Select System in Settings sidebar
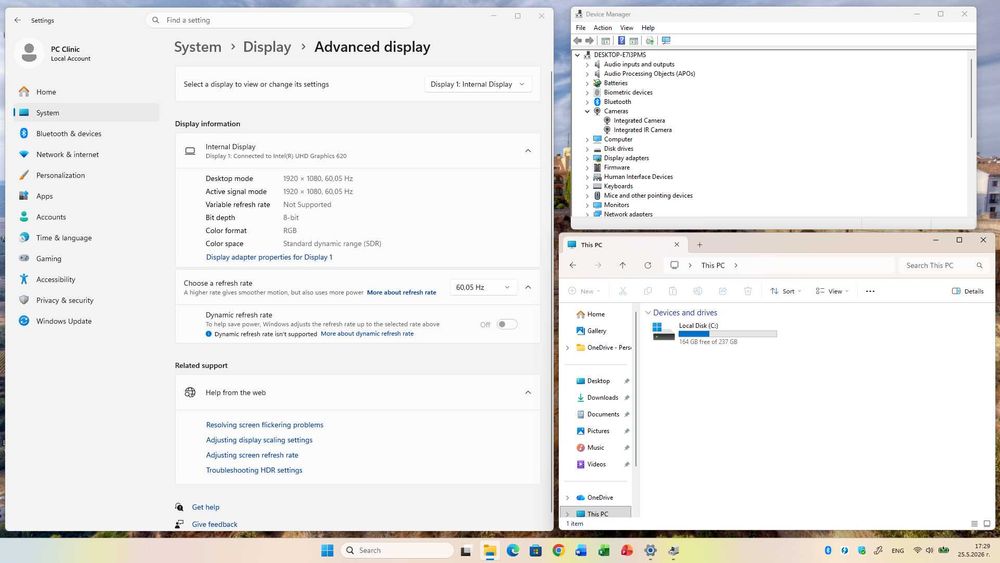1000x563 pixels. coord(86,113)
